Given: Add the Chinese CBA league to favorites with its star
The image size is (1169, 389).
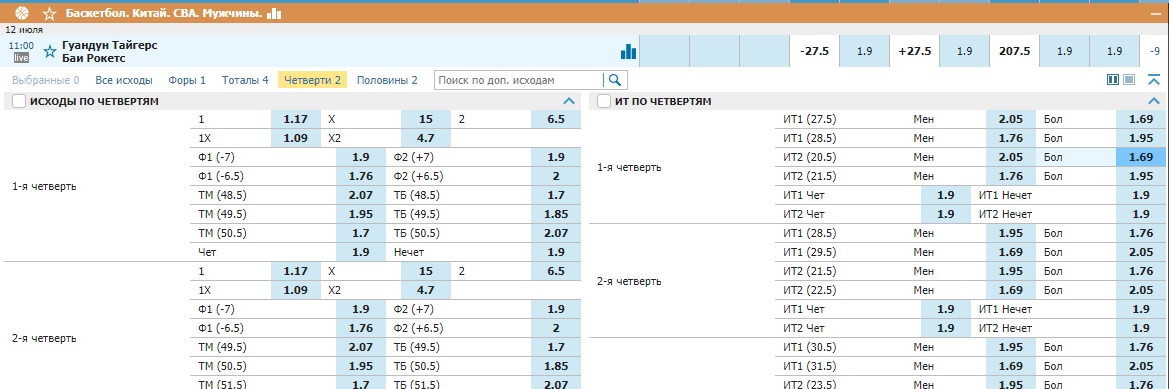Looking at the screenshot, I should point(49,13).
